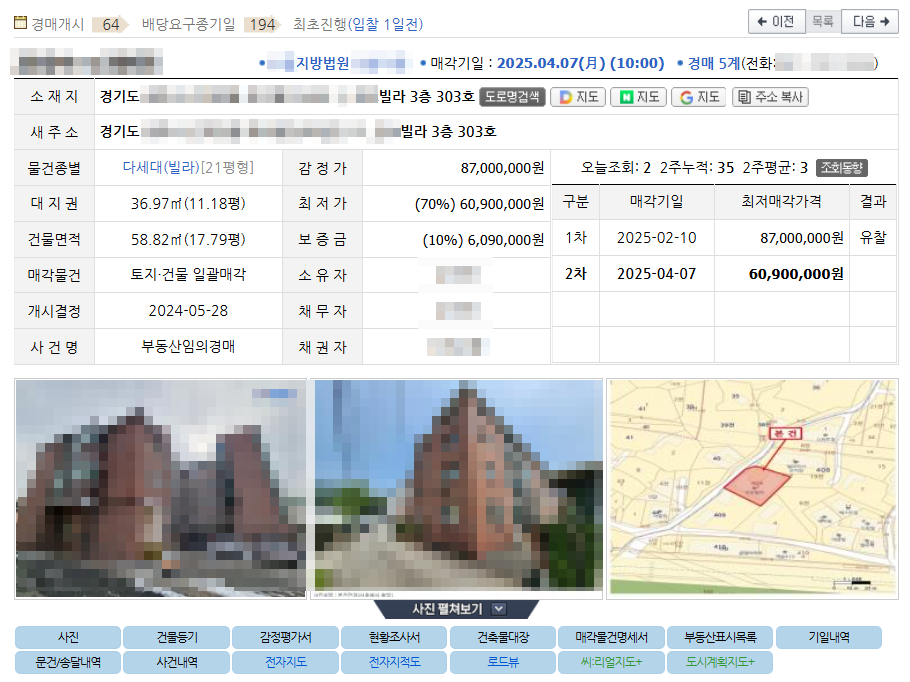910x682 pixels.
Task: Open the 전자지도 electronic map
Action: coord(284,662)
